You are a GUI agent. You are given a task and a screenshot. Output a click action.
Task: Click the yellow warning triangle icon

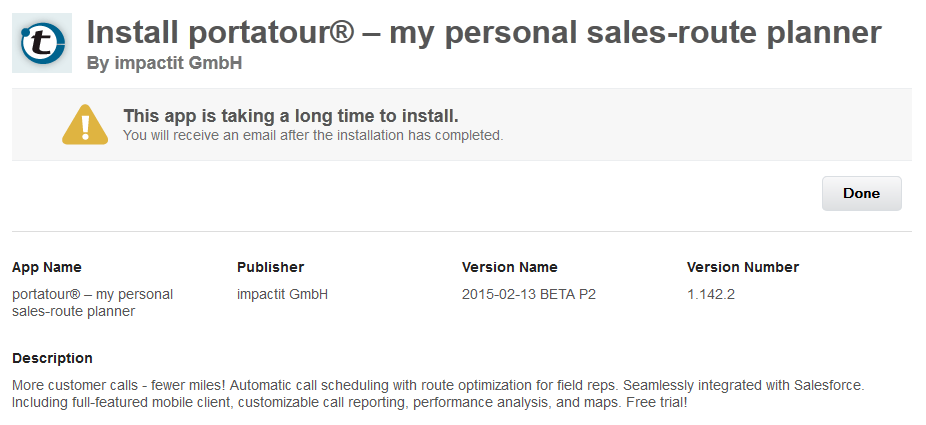point(85,125)
